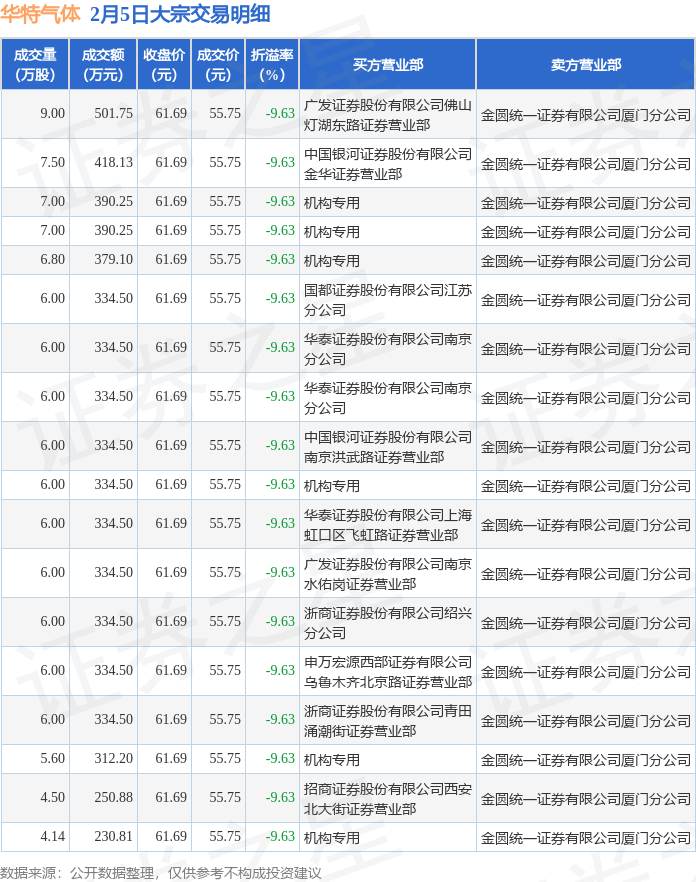Click seller 金圆统一证券 in the 312.20 row
This screenshot has height=882, width=696.
(586, 760)
